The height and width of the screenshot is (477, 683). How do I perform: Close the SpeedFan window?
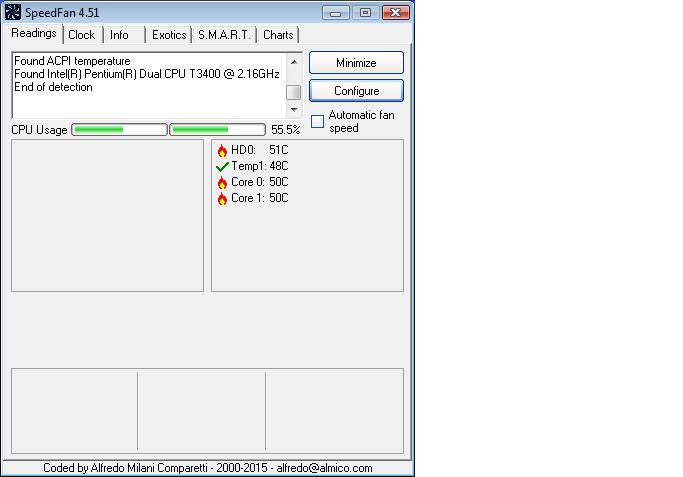(x=396, y=13)
